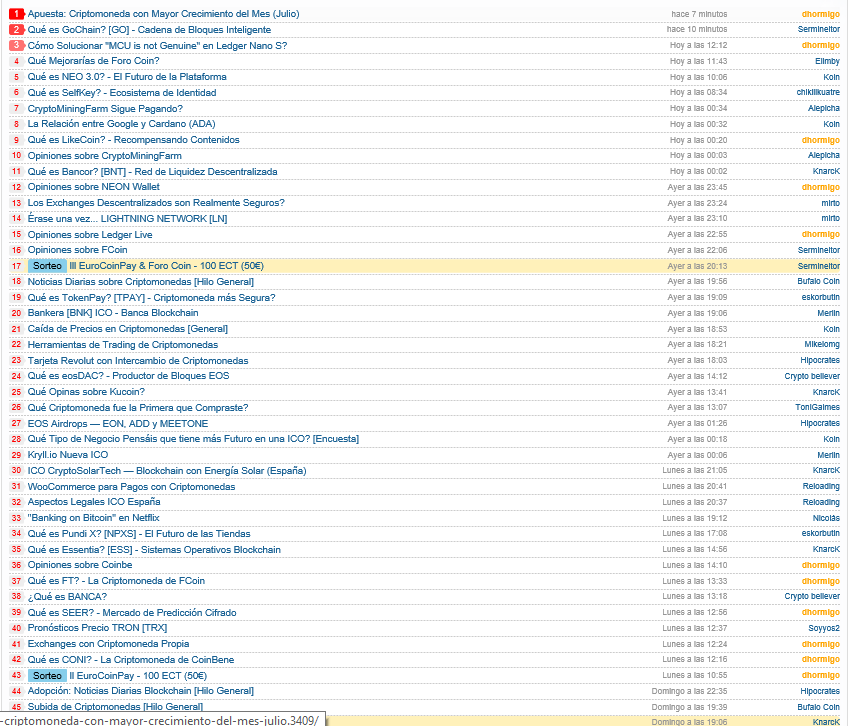This screenshot has height=726, width=852.
Task: Open 'Opiniones sobre Coinbe' thread
Action: pos(80,565)
